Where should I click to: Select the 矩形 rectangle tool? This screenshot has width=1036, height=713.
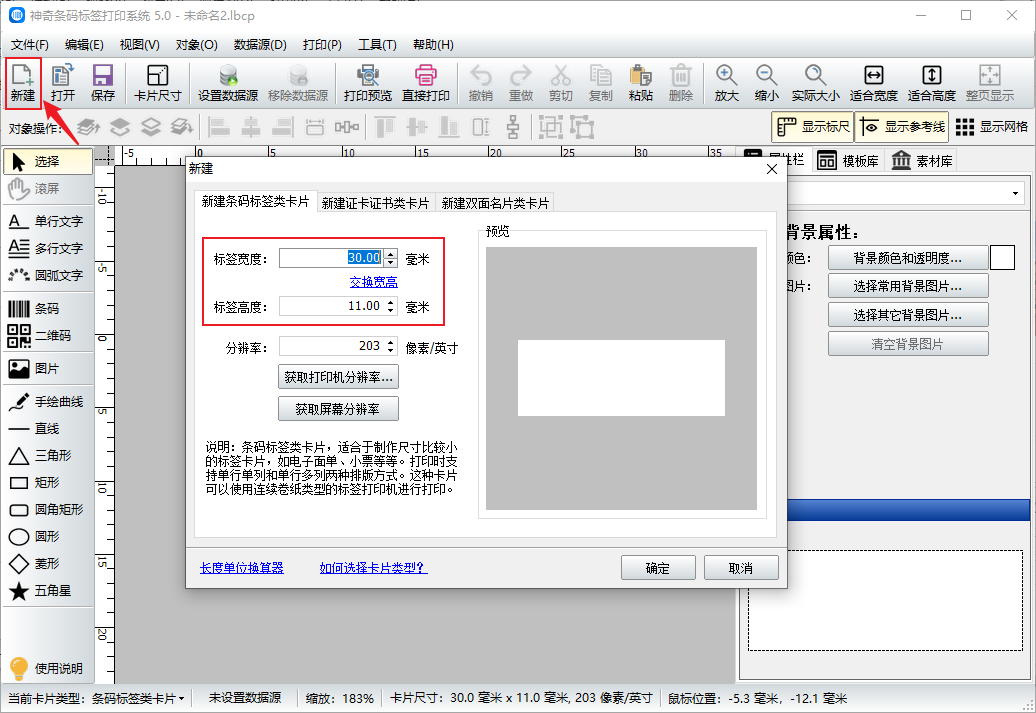click(x=48, y=482)
